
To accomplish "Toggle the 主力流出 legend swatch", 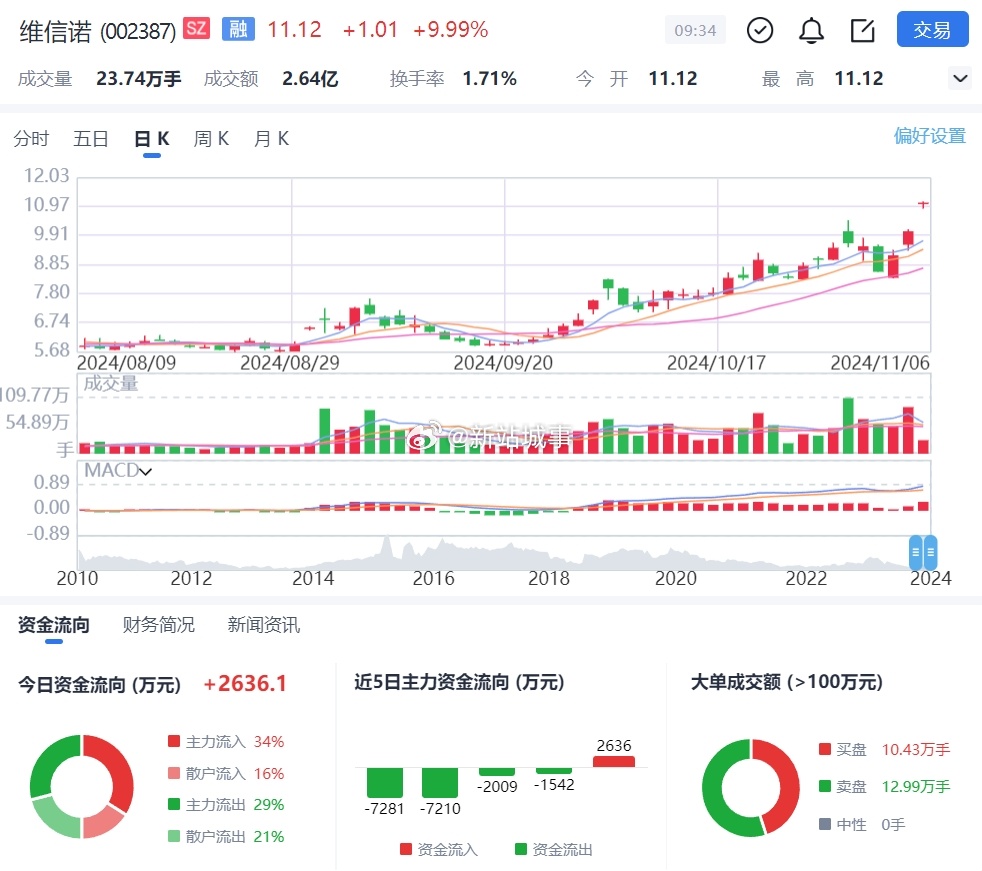I will coord(174,804).
